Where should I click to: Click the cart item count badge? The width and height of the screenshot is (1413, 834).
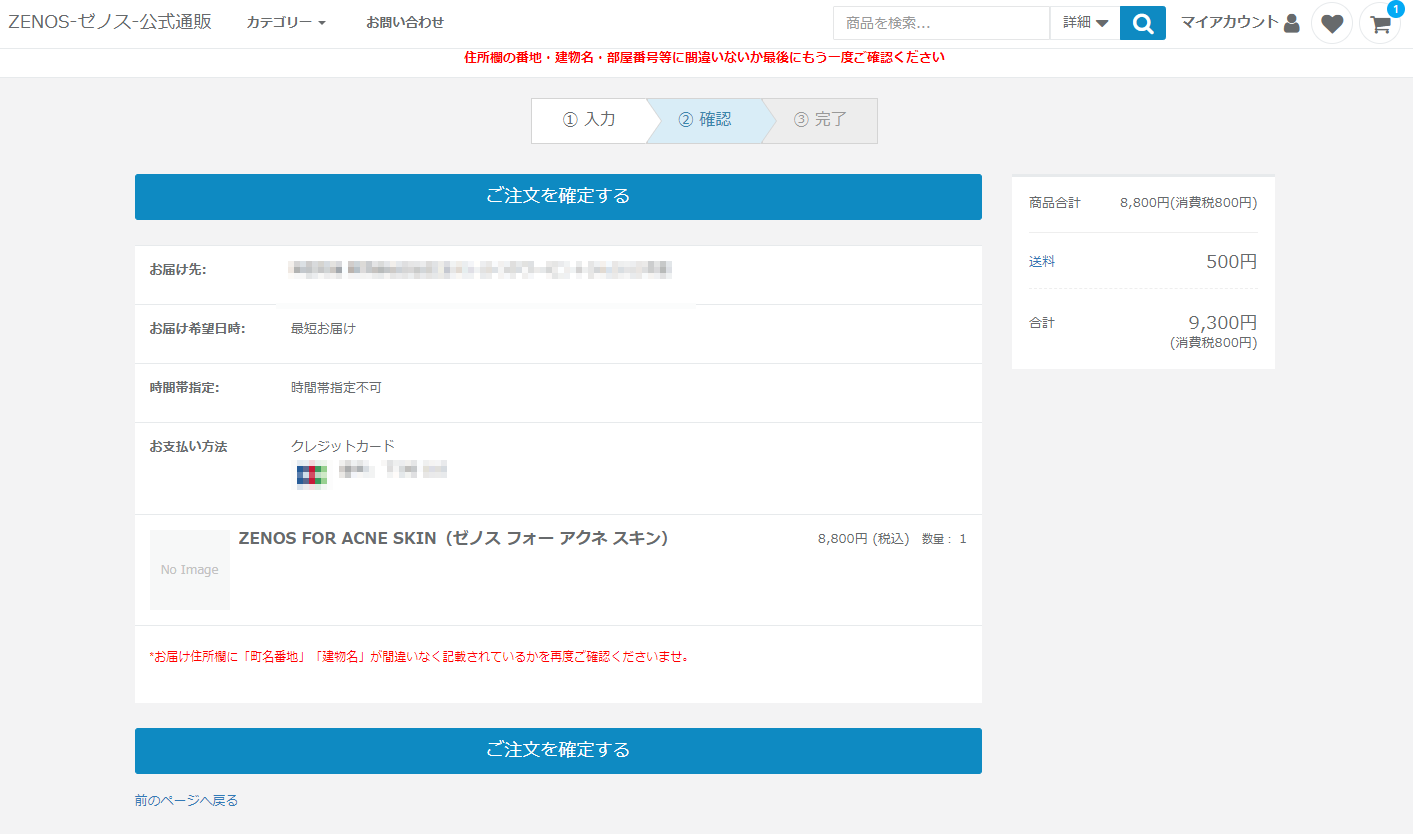[1395, 9]
